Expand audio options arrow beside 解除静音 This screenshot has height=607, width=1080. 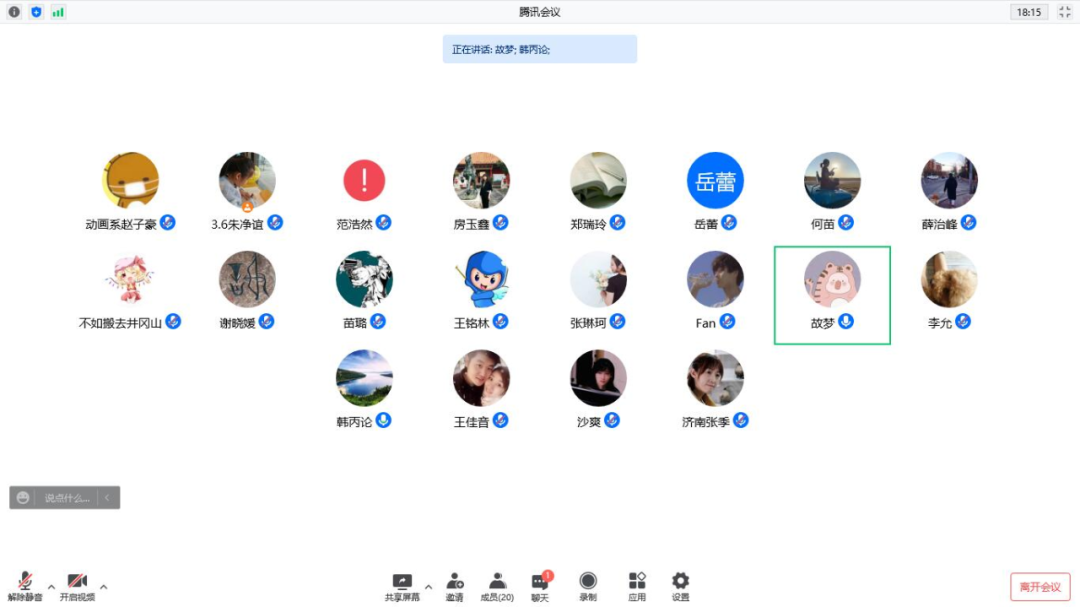pyautogui.click(x=51, y=587)
